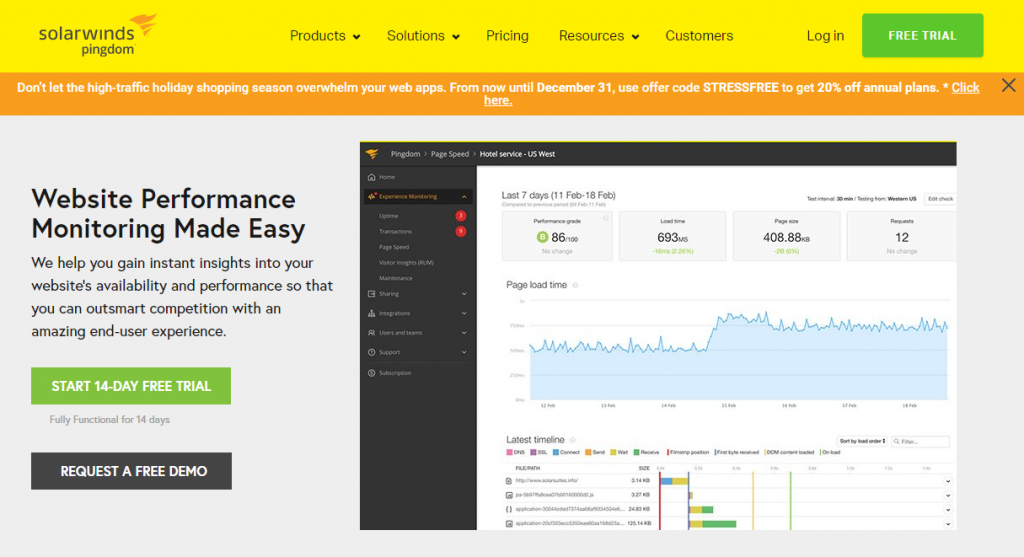Screen dimensions: 1024x557
Task: Close the orange promo banner
Action: (1008, 85)
